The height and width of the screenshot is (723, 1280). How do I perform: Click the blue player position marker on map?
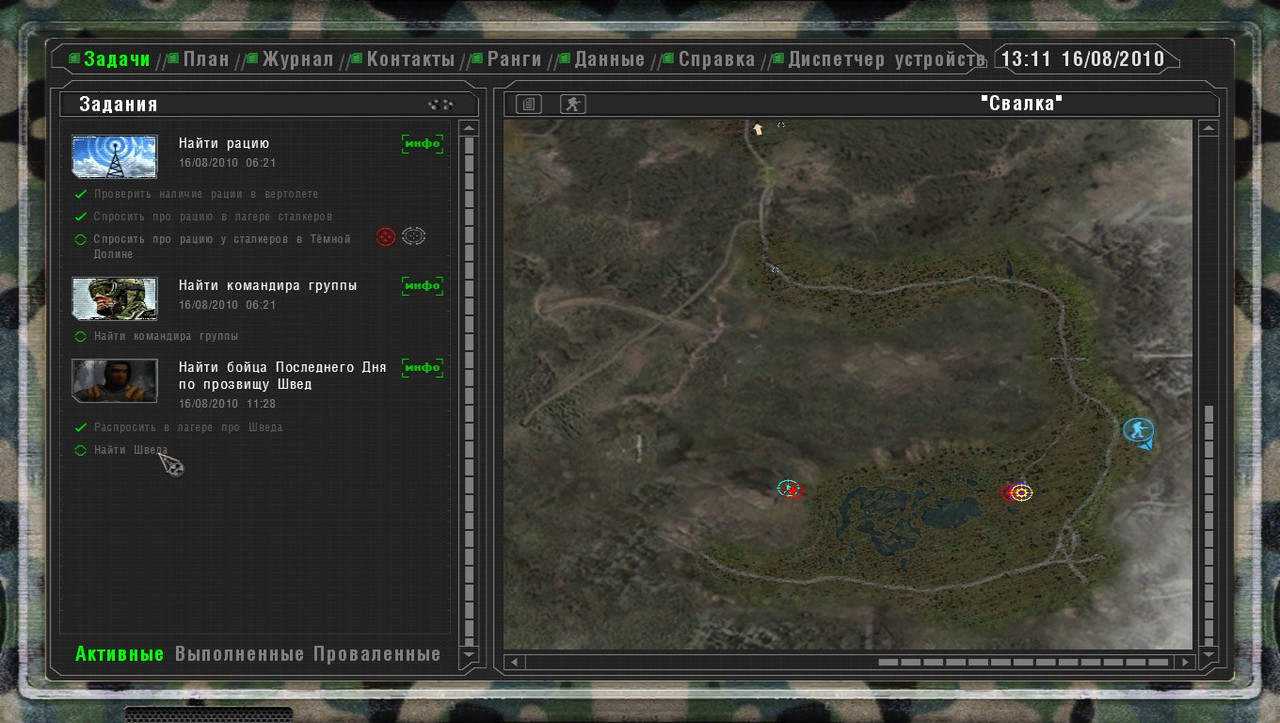1139,432
